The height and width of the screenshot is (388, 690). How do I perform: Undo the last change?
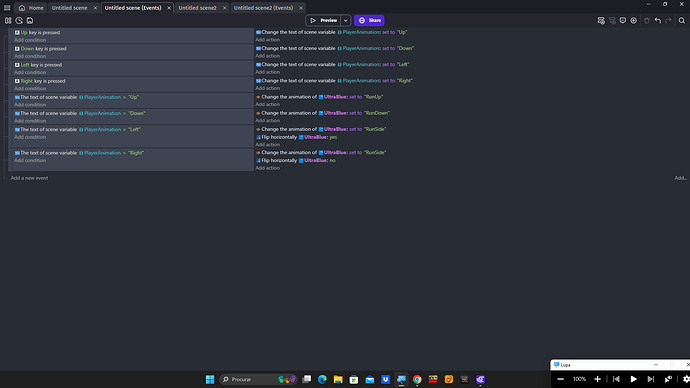pyautogui.click(x=658, y=20)
